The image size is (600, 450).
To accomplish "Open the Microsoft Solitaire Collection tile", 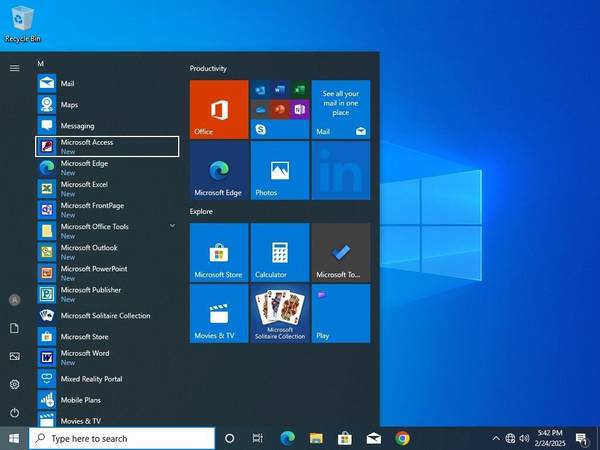I will 279,313.
